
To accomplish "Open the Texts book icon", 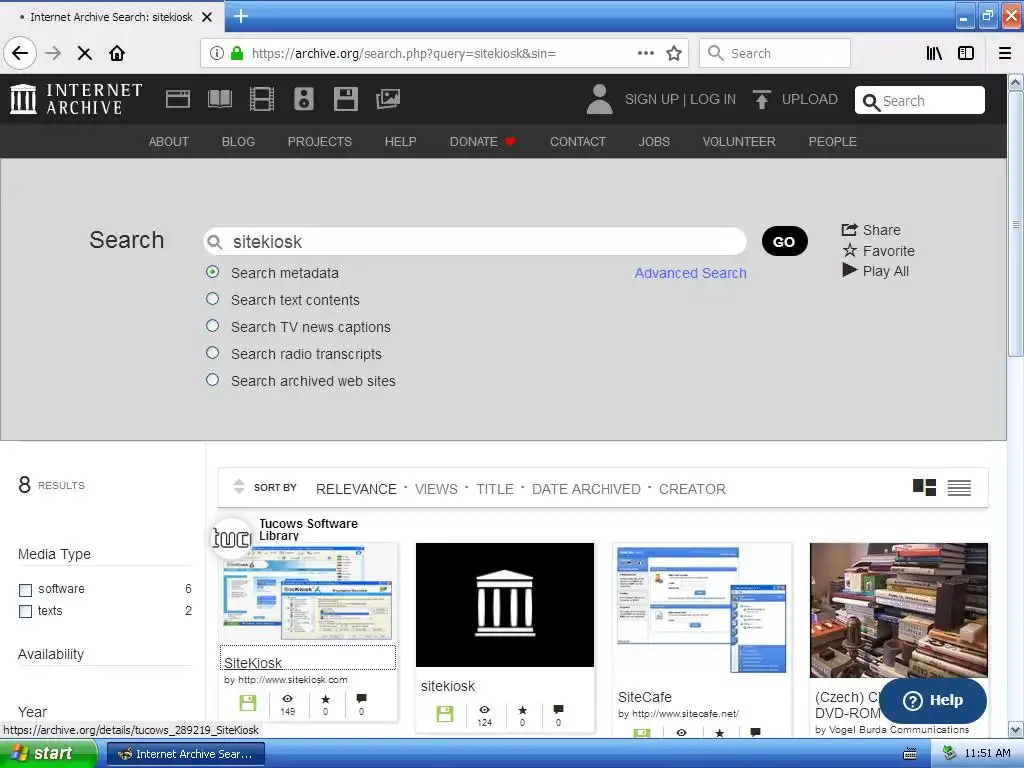I will point(219,99).
